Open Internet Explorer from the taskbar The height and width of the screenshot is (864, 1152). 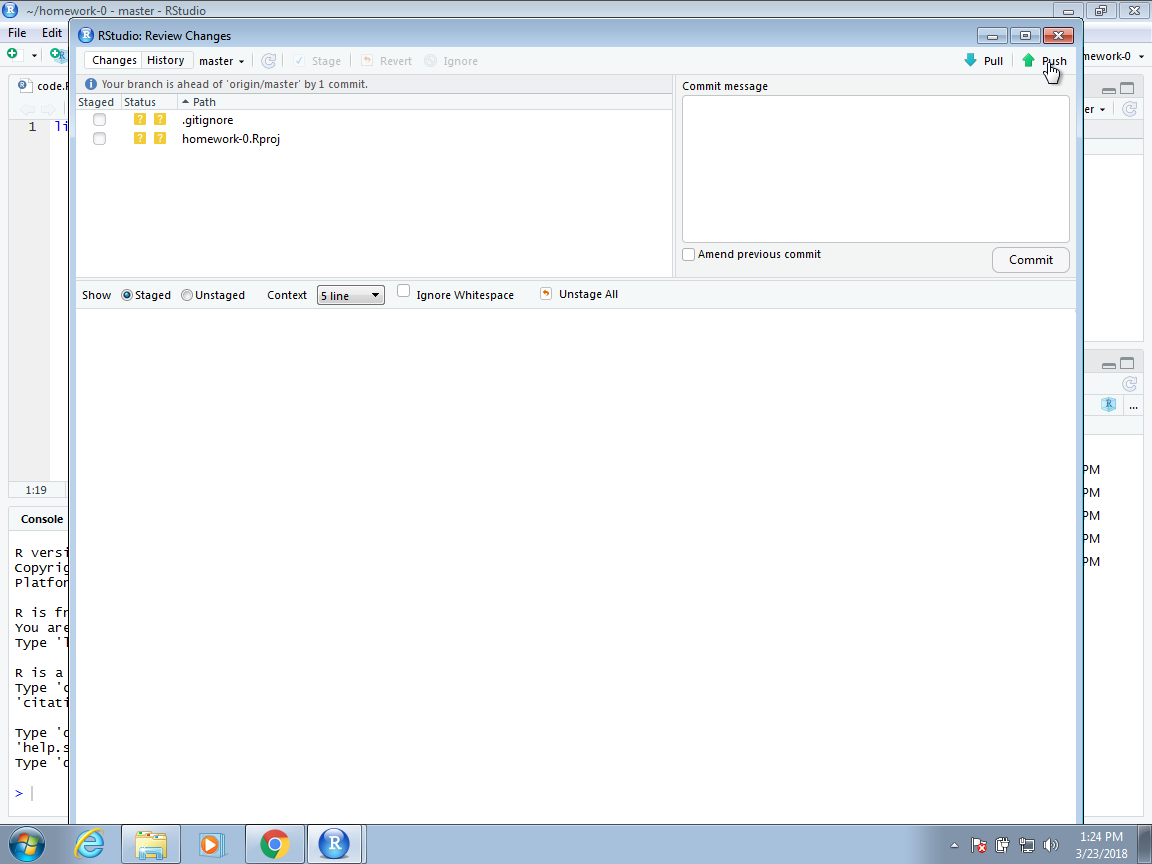click(x=90, y=844)
